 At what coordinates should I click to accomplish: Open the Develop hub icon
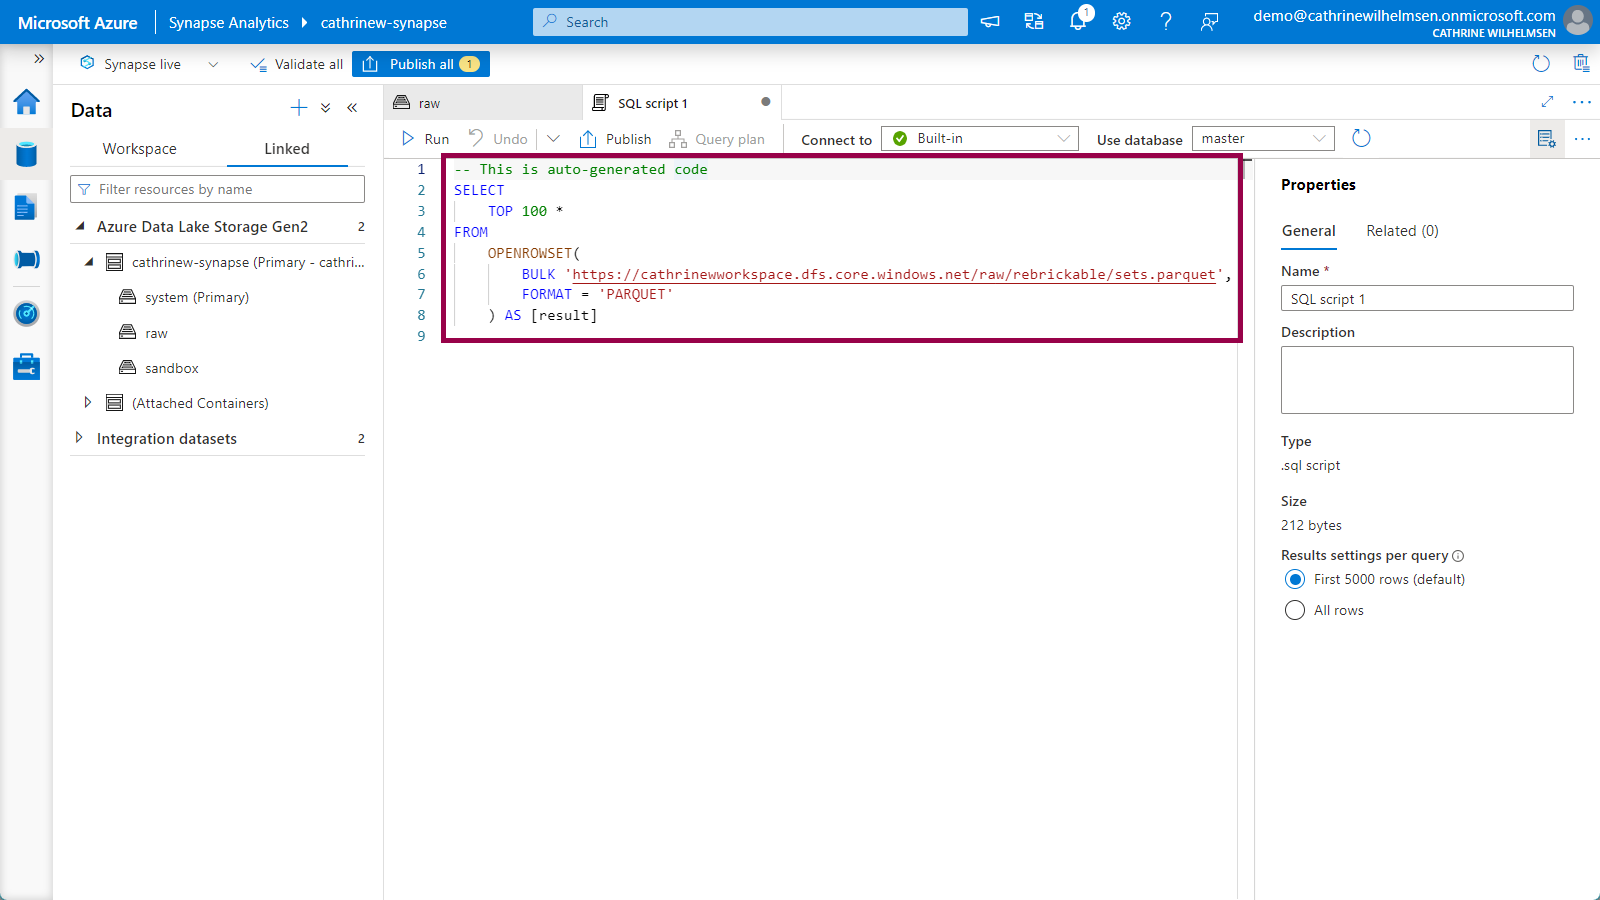coord(26,207)
